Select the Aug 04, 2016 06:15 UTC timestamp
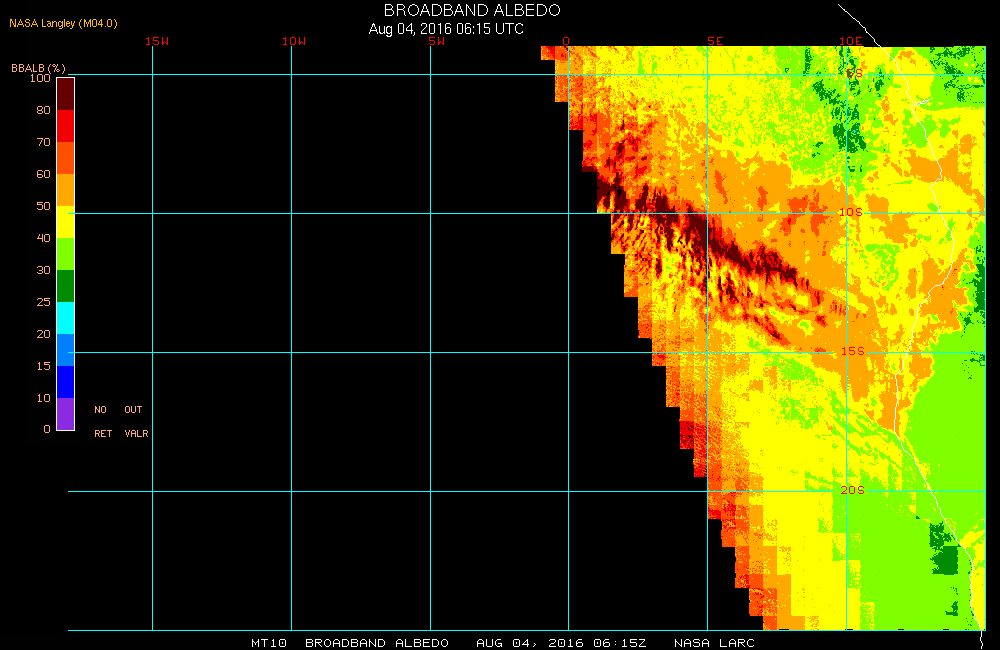This screenshot has height=650, width=1000. pos(446,29)
